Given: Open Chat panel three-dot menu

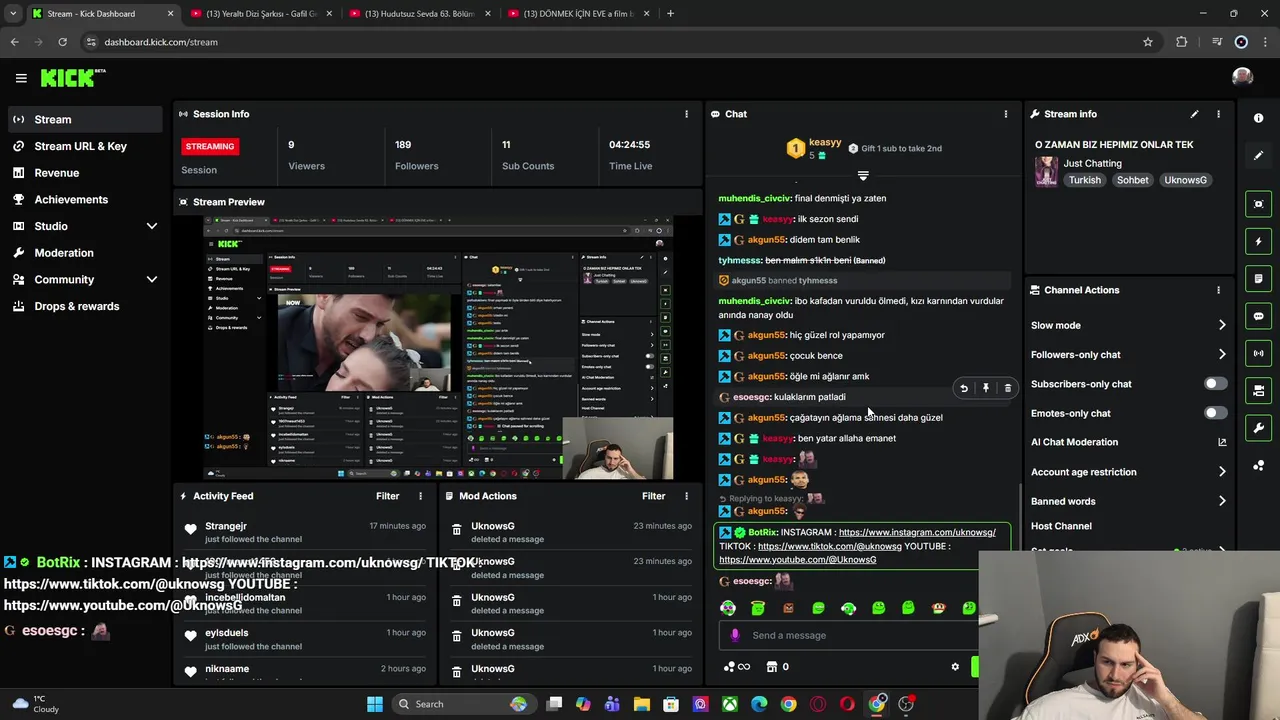Looking at the screenshot, I should point(1006,114).
